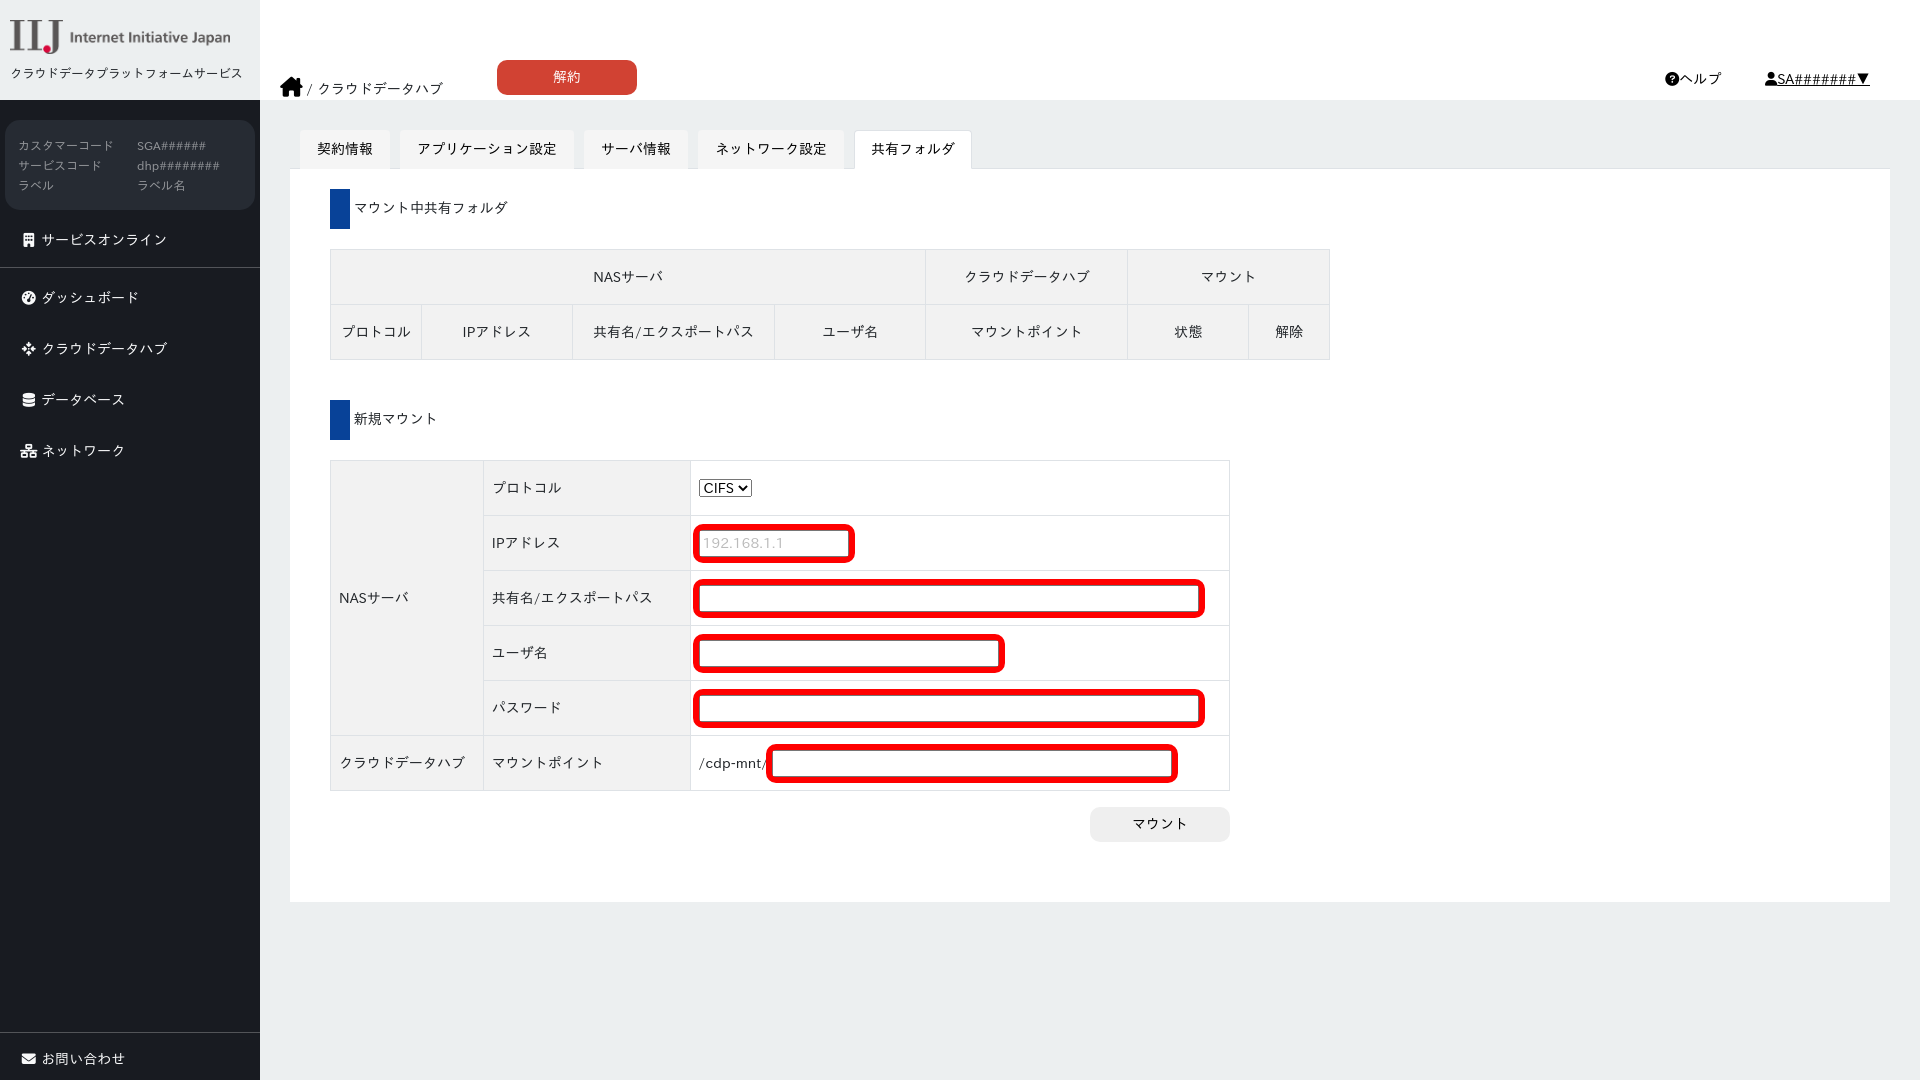Image resolution: width=1920 pixels, height=1080 pixels.
Task: Switch to the ネットワーク設定 tab
Action: 771,149
